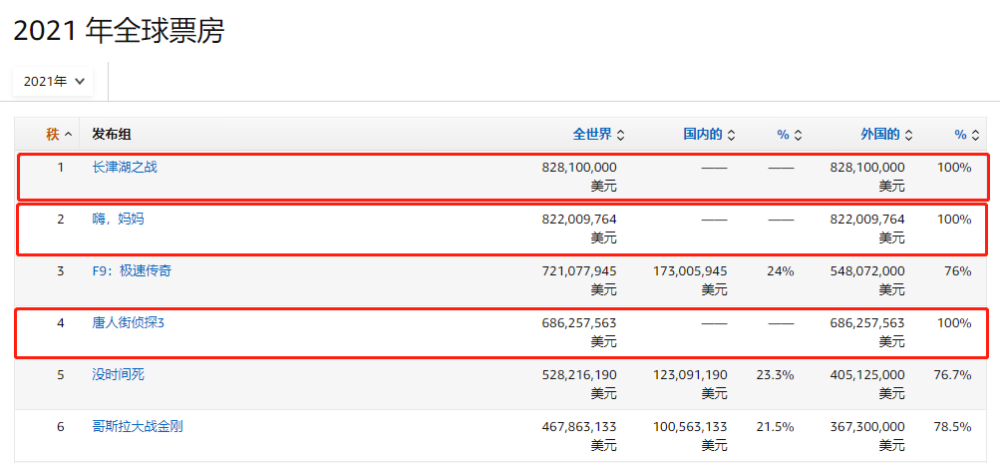Select rank number 3 cell
The width and height of the screenshot is (1000, 463).
coord(61,271)
